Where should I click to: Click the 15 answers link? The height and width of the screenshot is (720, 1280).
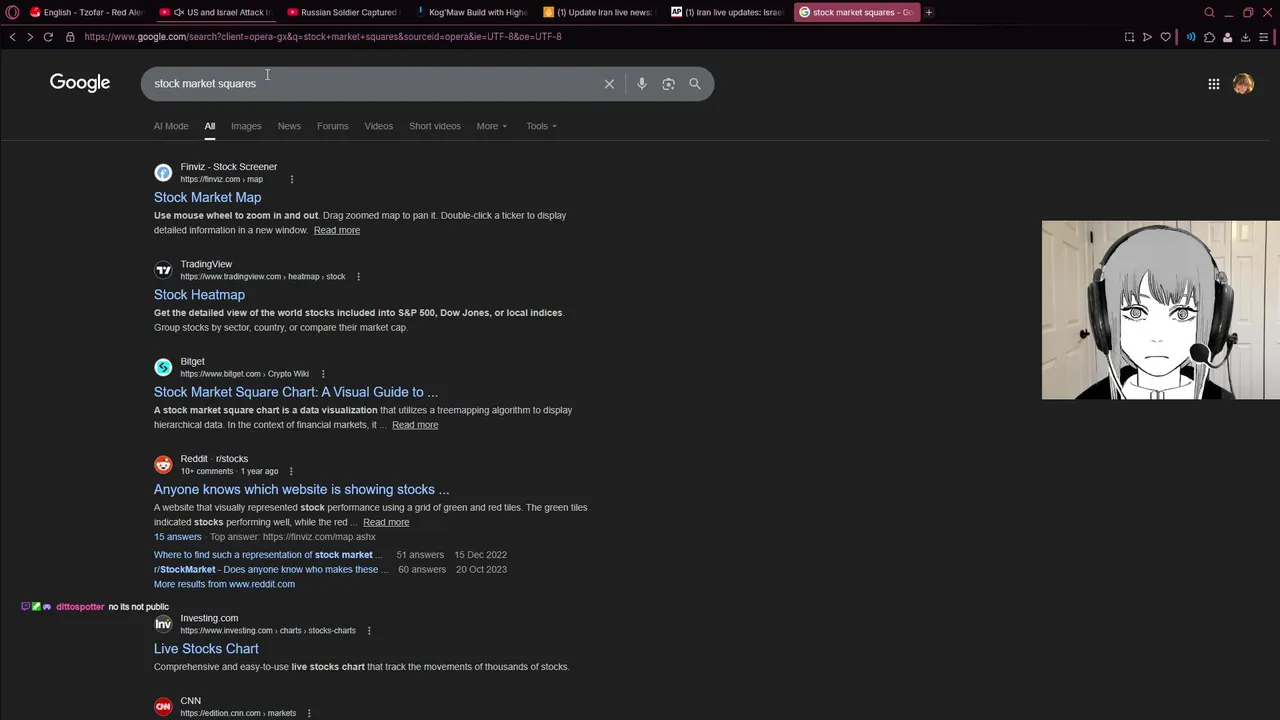[x=178, y=537]
